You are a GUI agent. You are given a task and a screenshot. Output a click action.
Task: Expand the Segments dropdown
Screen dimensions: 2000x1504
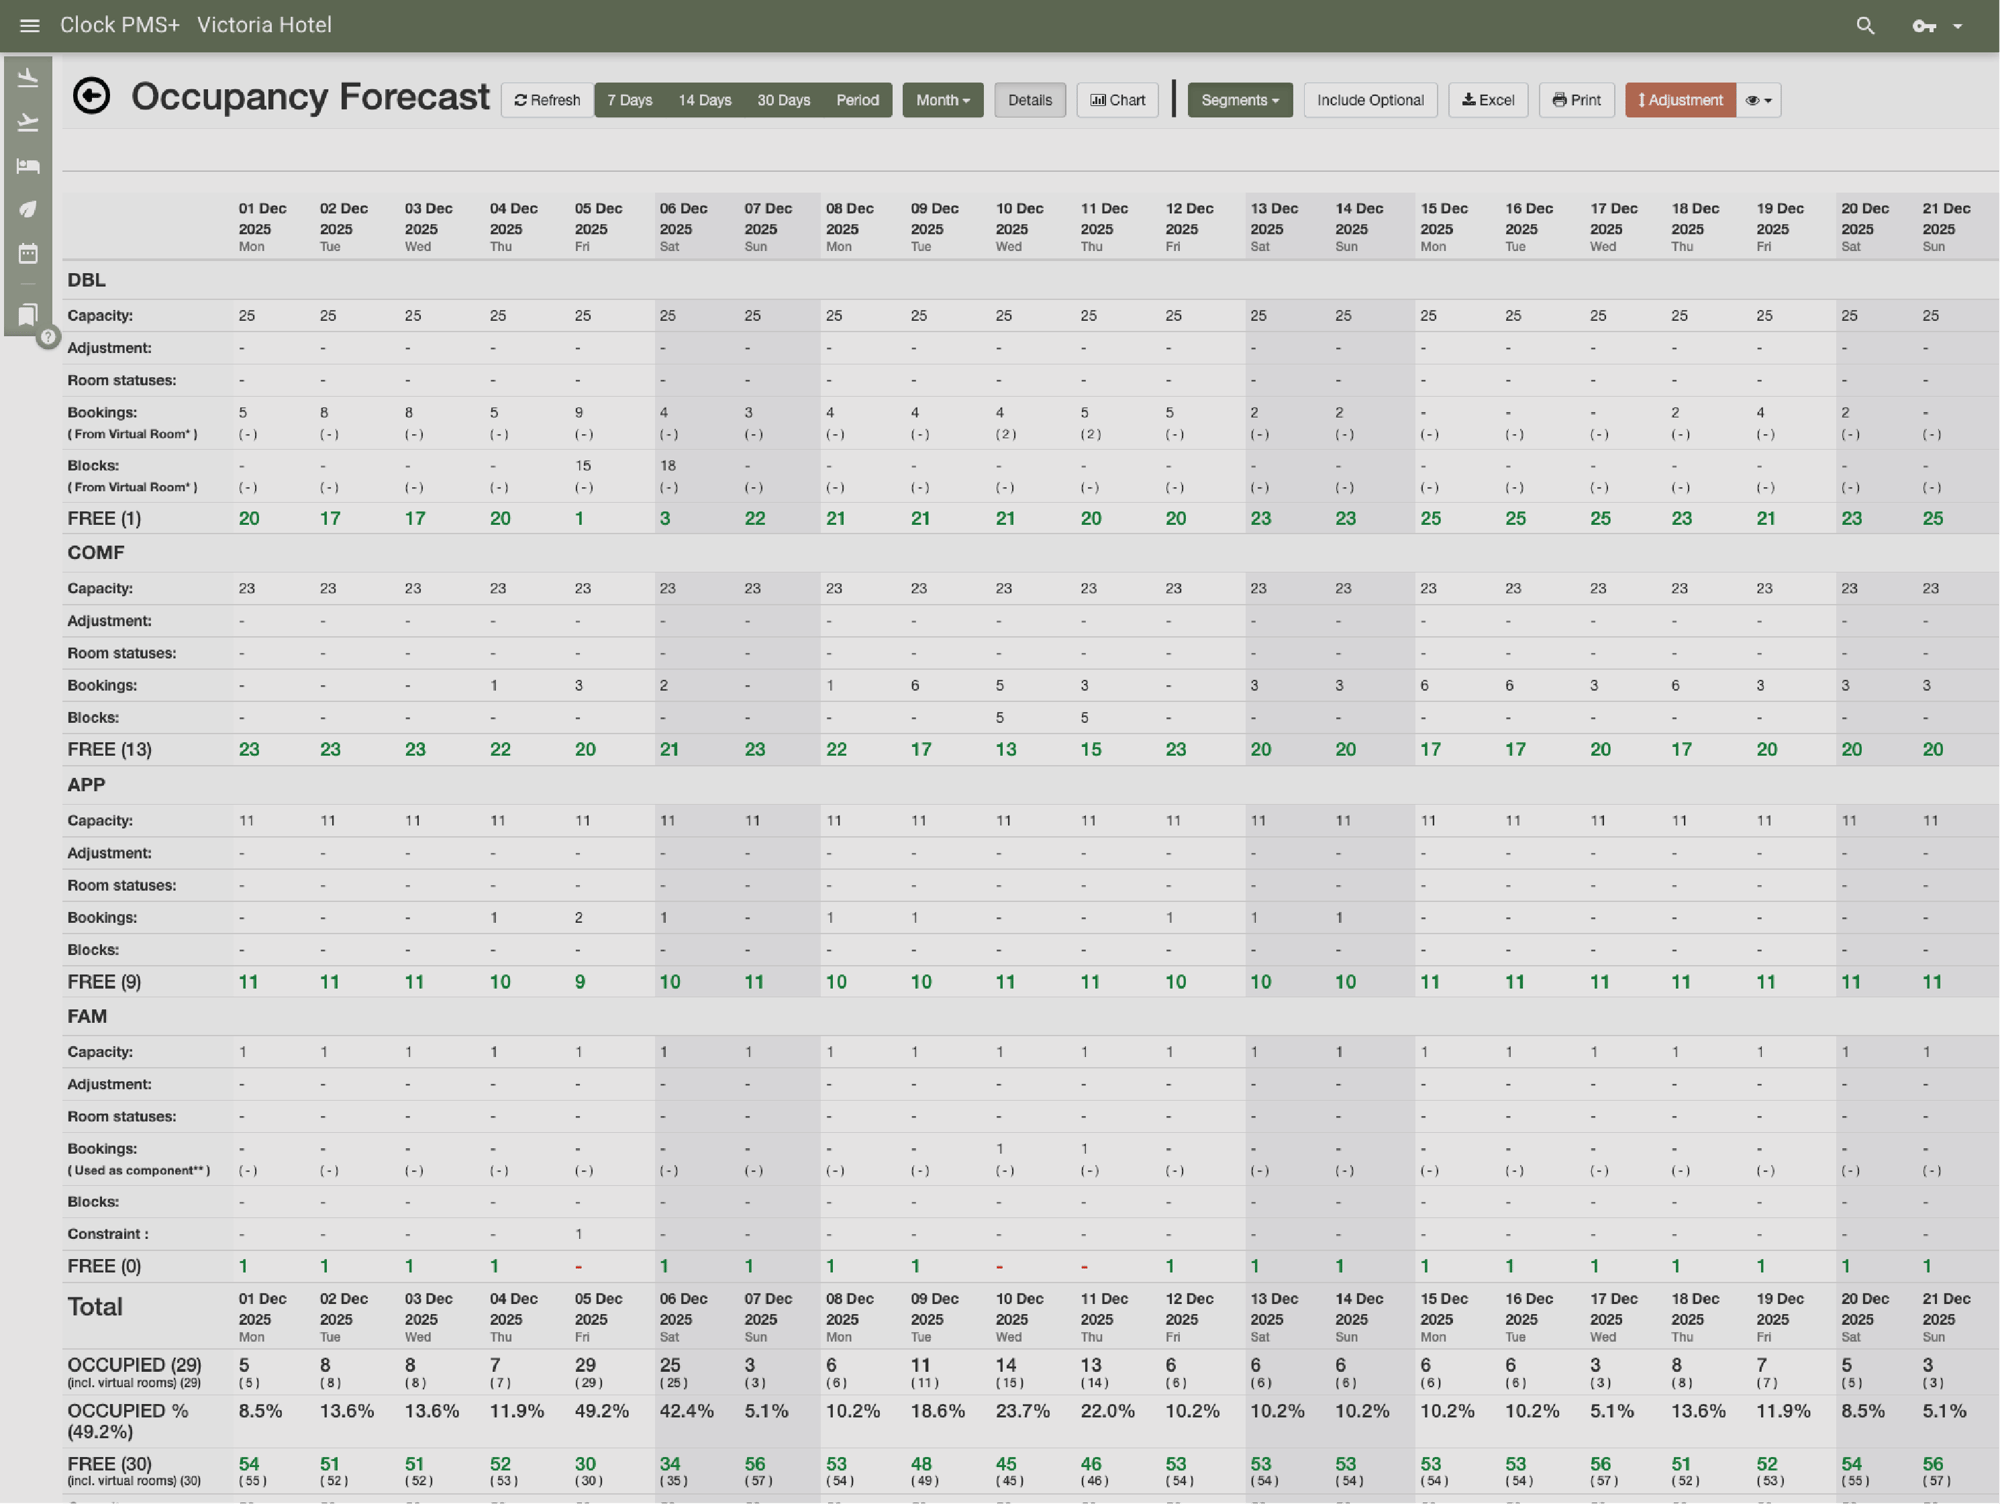click(1239, 100)
